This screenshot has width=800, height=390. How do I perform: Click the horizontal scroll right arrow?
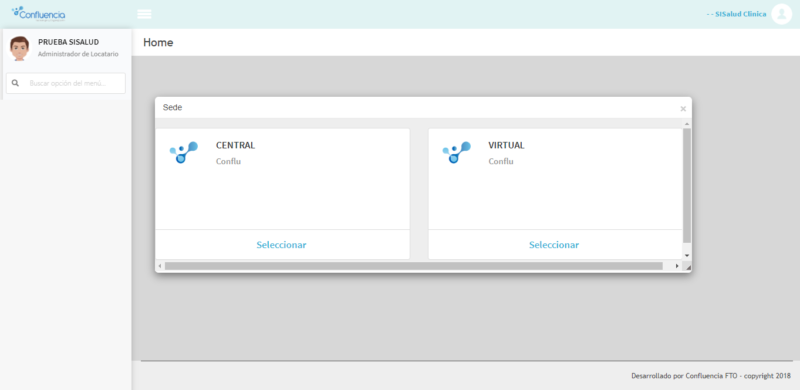tap(677, 266)
